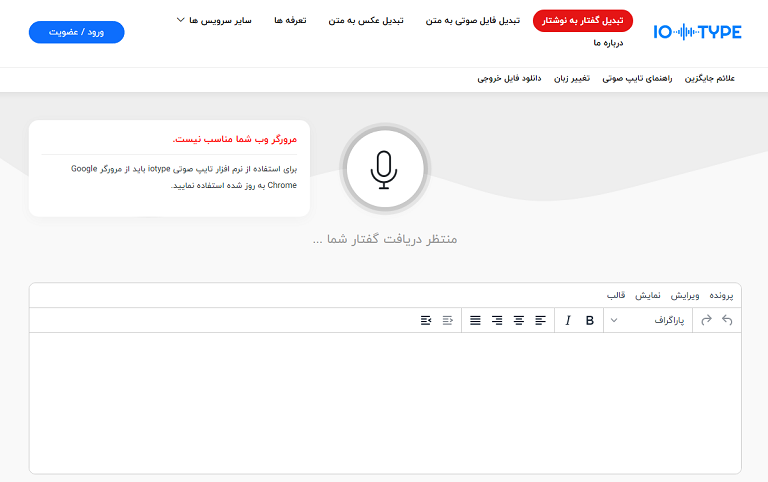The height and width of the screenshot is (482, 768).
Task: Undo the last edit in editor
Action: 727,320
